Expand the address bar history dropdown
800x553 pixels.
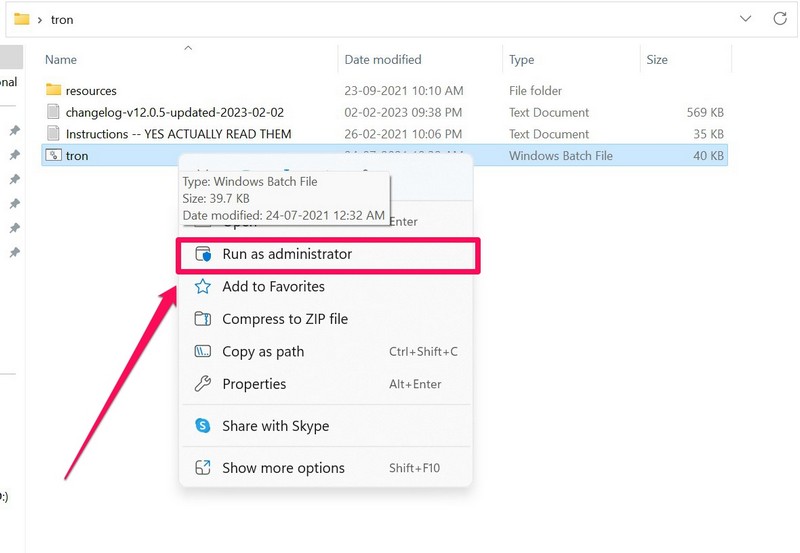(x=746, y=19)
